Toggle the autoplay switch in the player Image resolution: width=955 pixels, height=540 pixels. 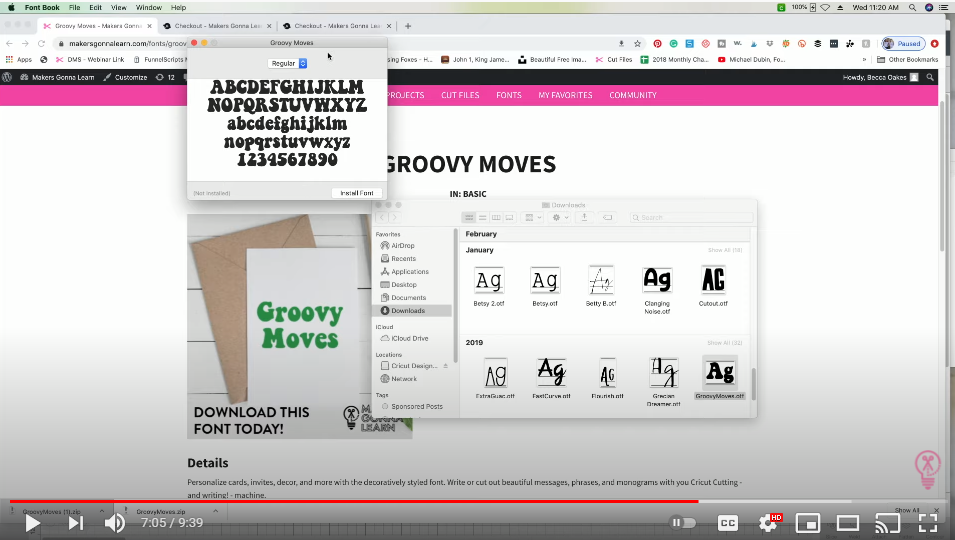(683, 522)
